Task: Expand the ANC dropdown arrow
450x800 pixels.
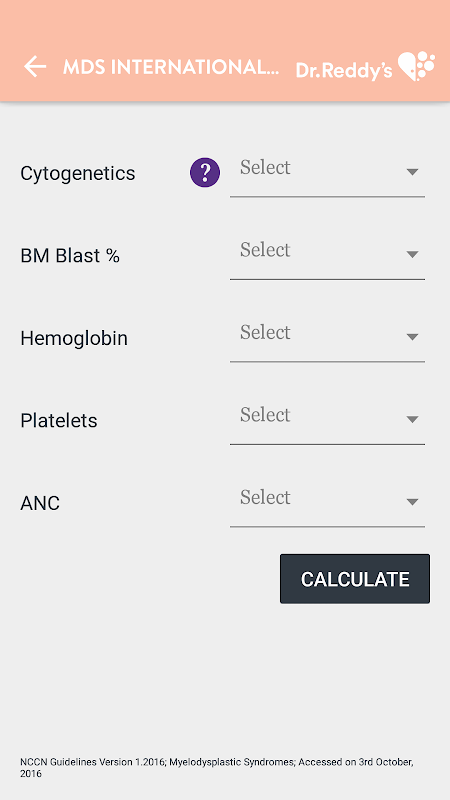Action: click(x=412, y=502)
